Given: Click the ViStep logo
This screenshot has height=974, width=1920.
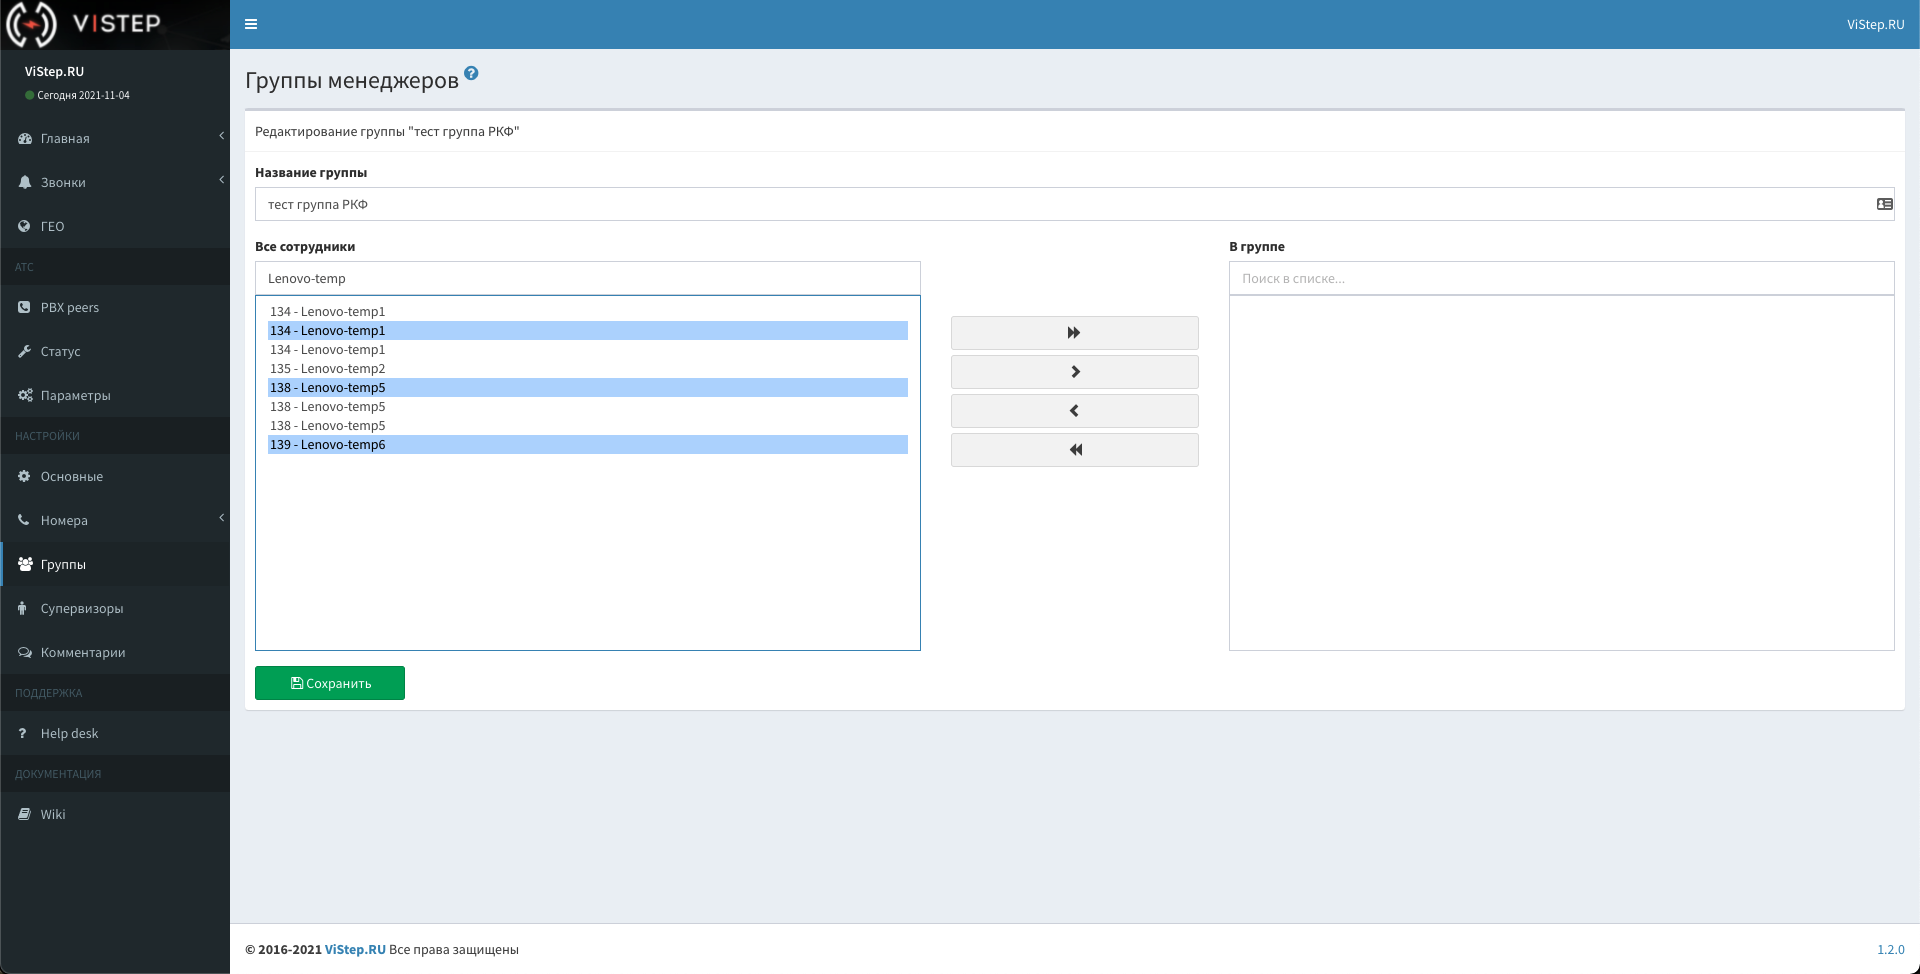Looking at the screenshot, I should click(x=85, y=24).
